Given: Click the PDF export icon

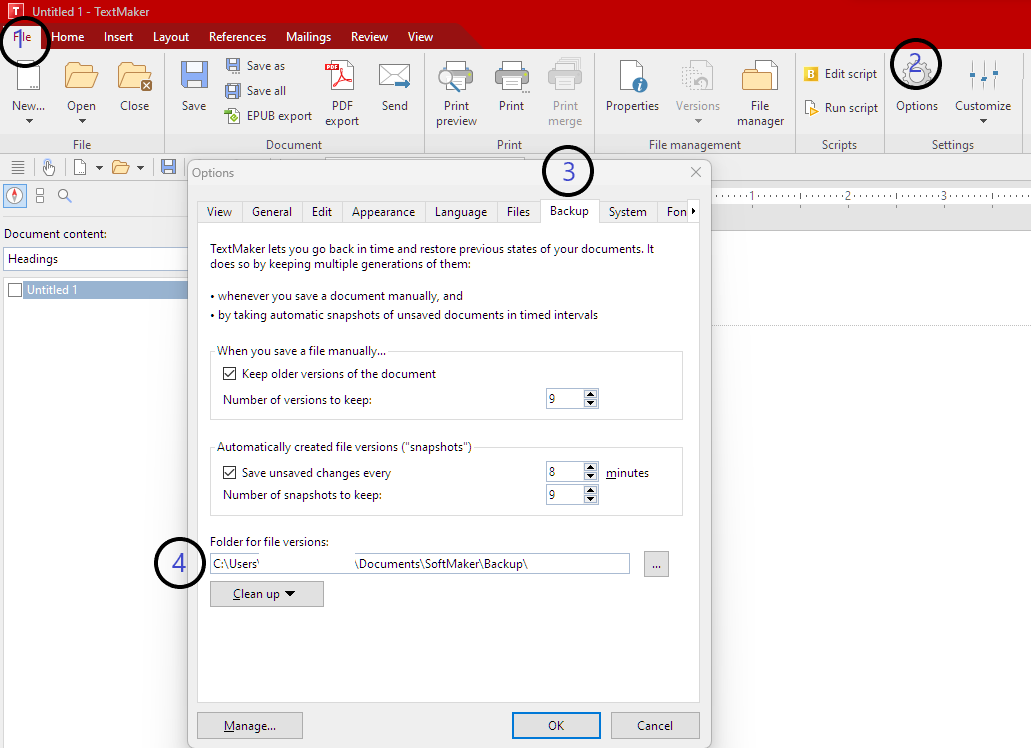Looking at the screenshot, I should tap(341, 79).
